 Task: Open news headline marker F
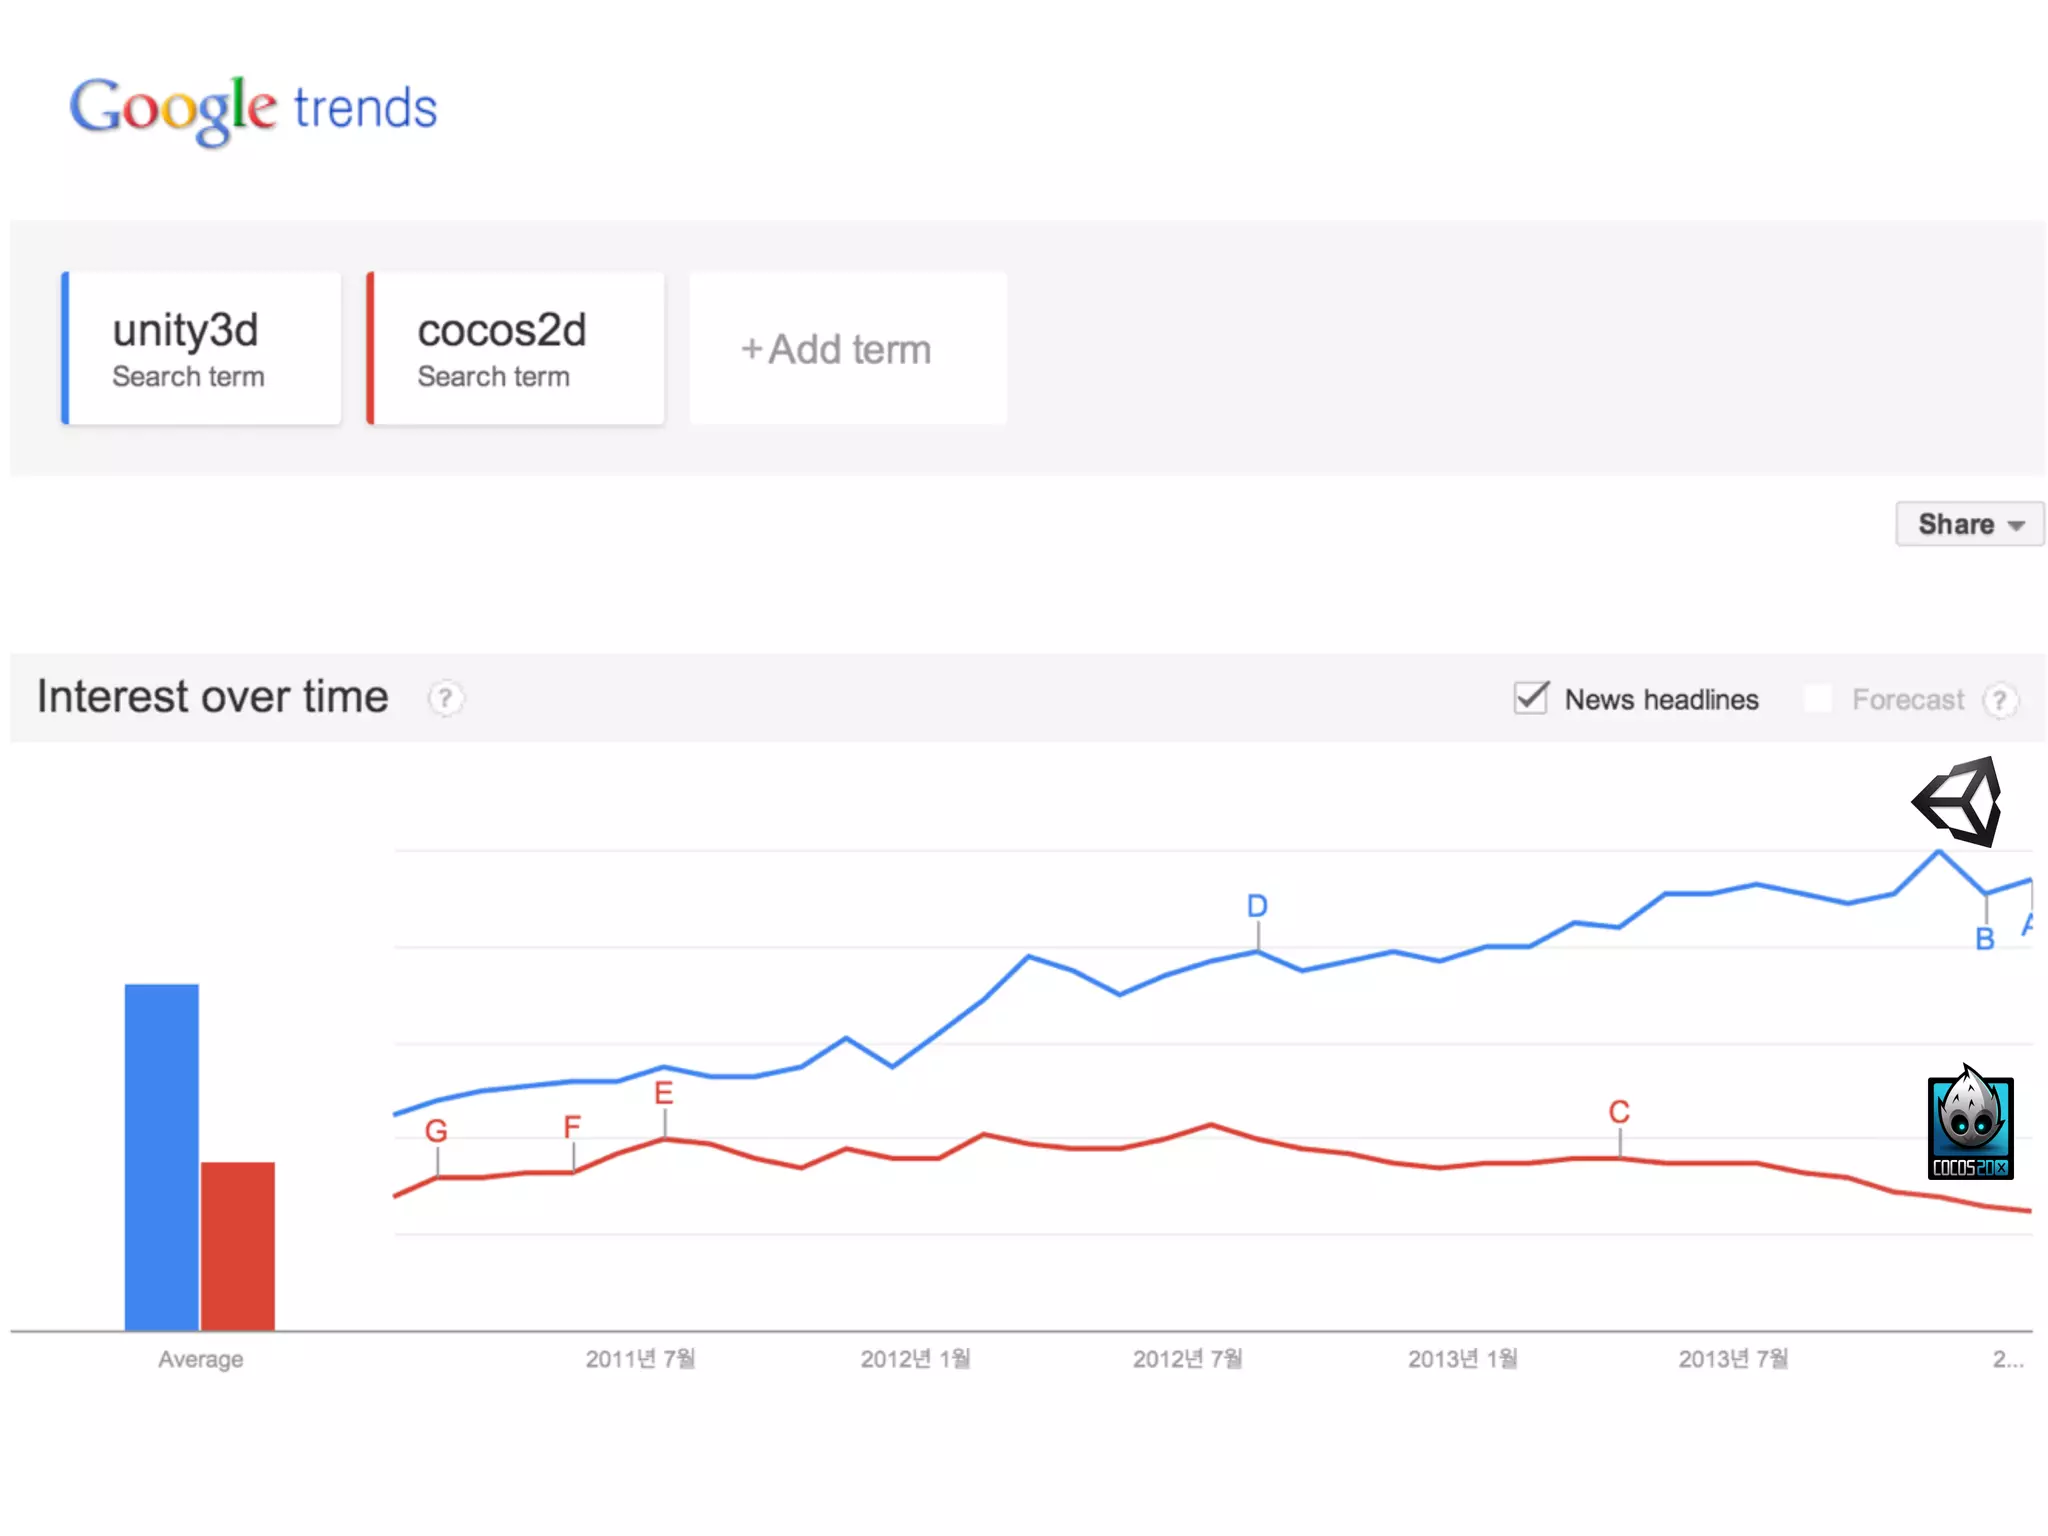tap(572, 1127)
